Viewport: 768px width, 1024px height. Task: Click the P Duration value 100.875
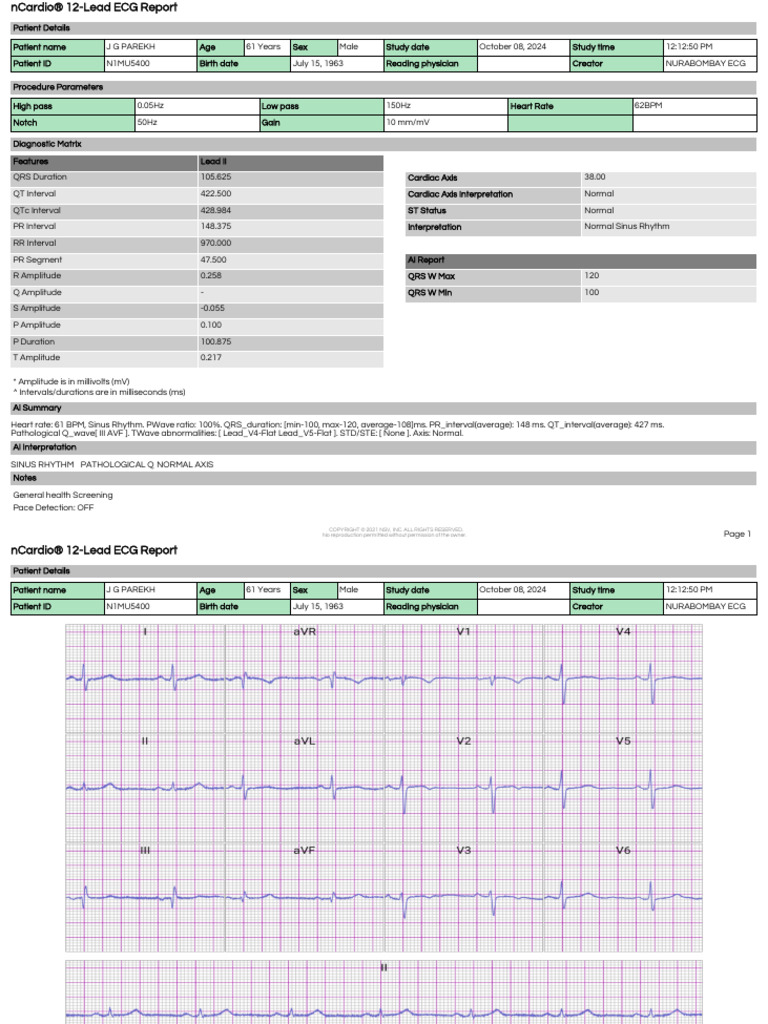[216, 342]
